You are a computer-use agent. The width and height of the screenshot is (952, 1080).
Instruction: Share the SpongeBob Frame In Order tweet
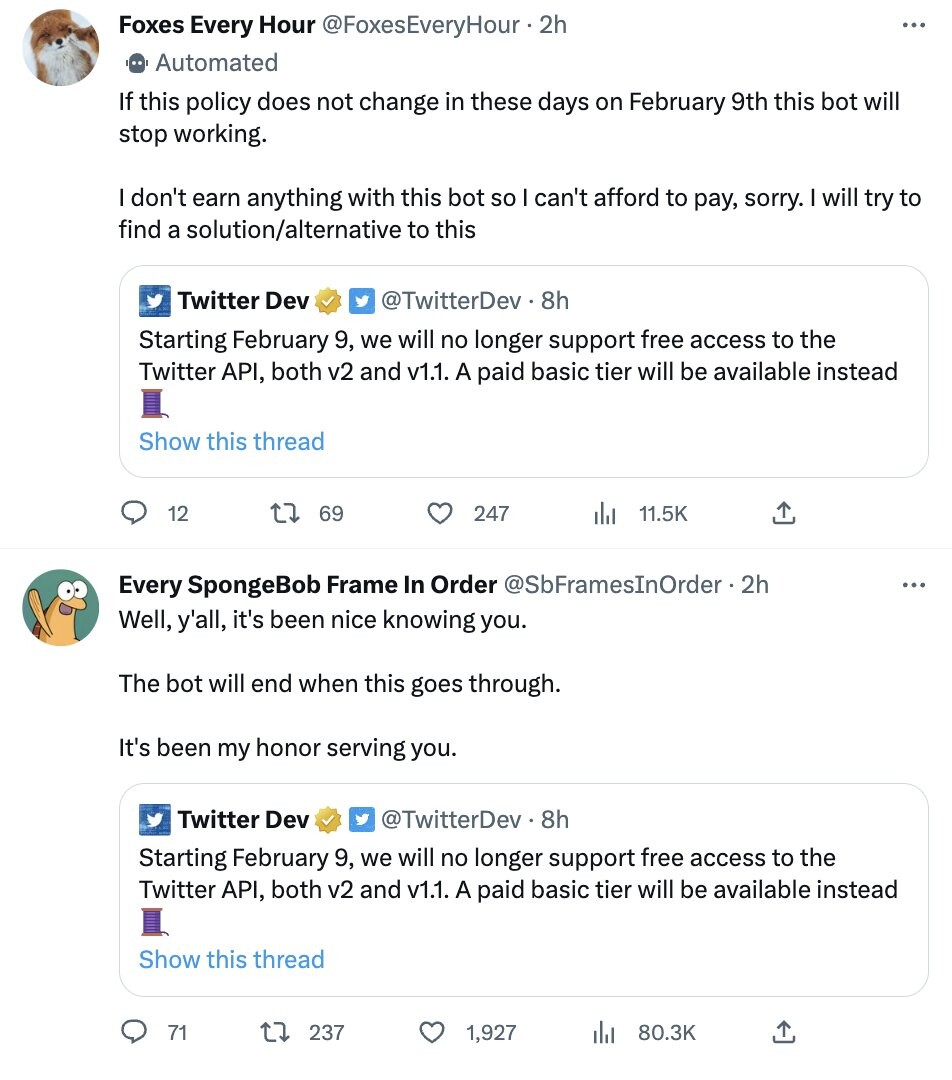(784, 1032)
